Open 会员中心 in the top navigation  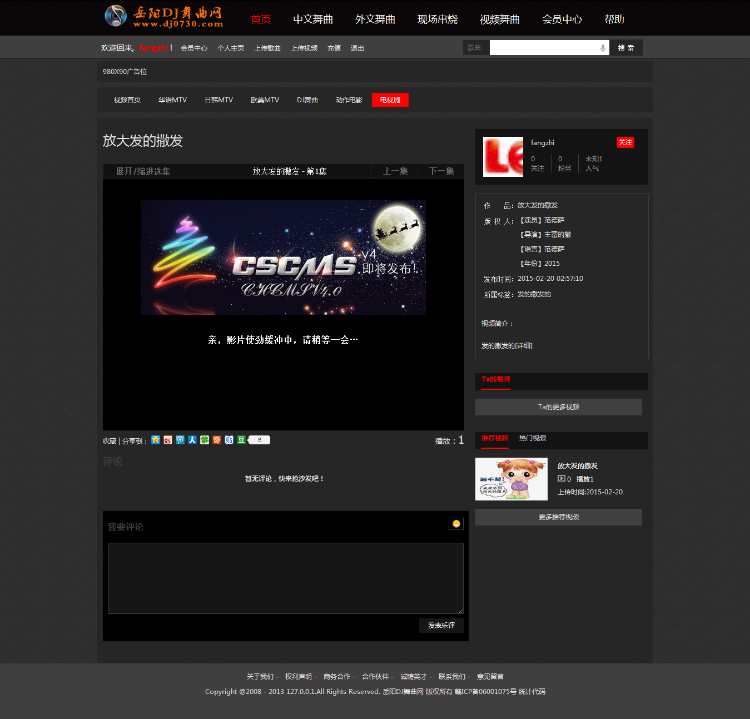pyautogui.click(x=562, y=19)
